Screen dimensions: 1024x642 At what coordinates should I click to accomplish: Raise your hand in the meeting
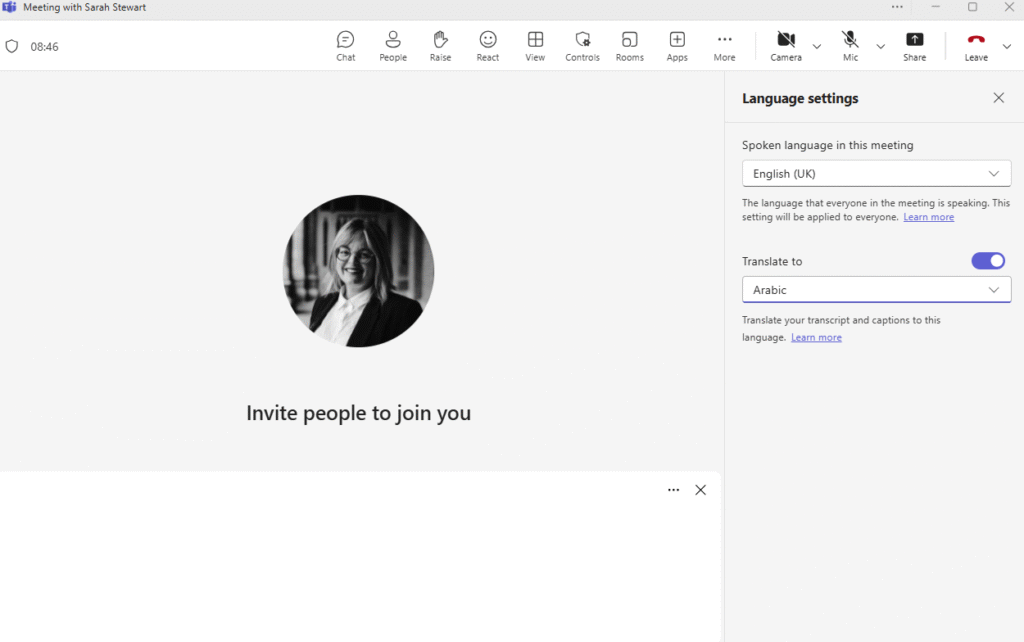point(440,45)
